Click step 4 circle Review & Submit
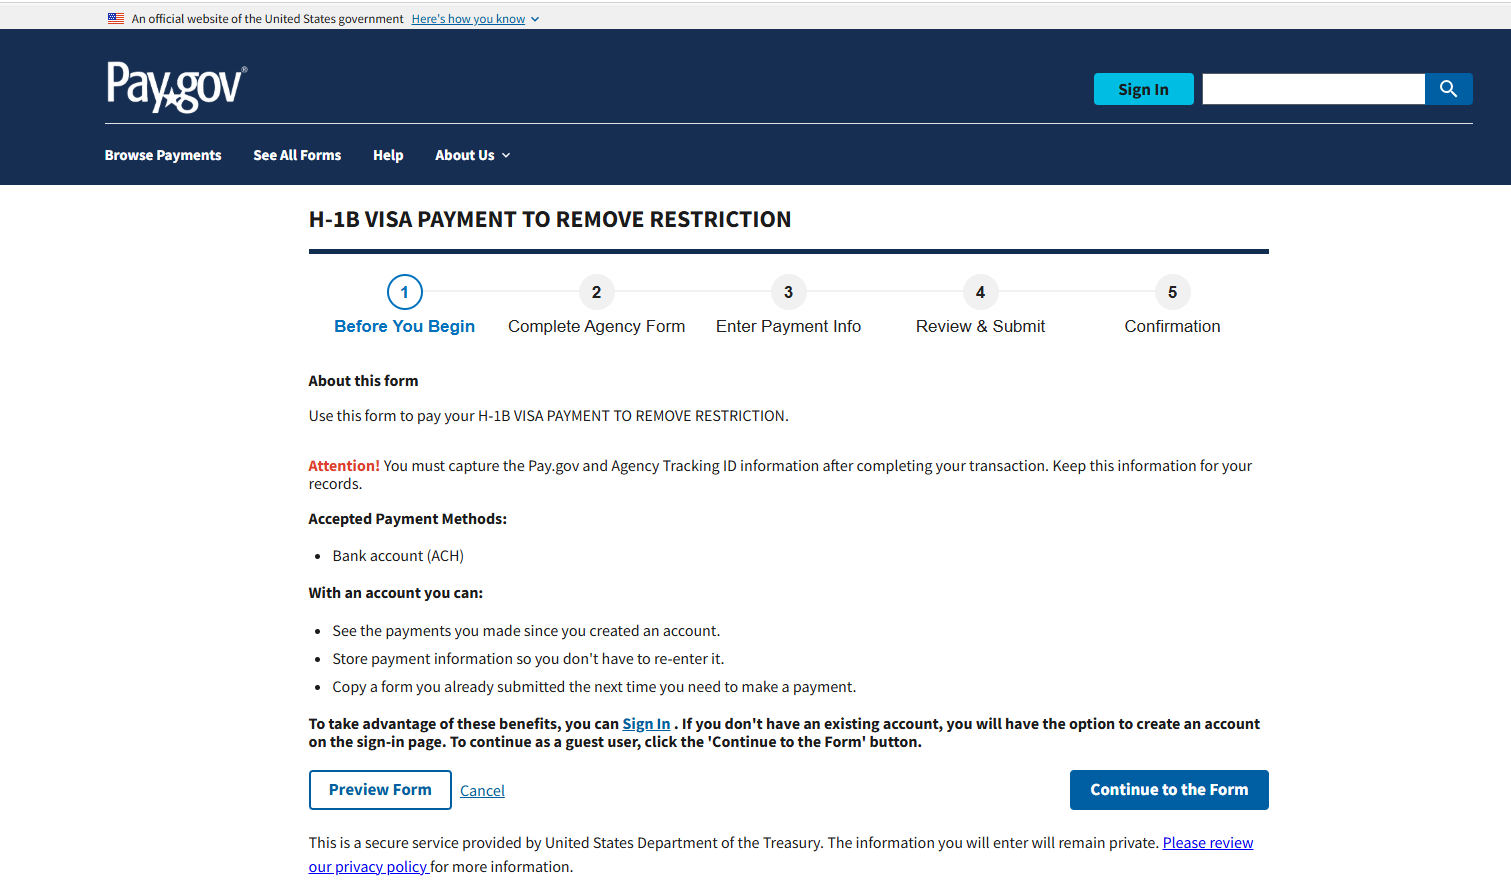Image resolution: width=1511 pixels, height=891 pixels. [x=981, y=292]
